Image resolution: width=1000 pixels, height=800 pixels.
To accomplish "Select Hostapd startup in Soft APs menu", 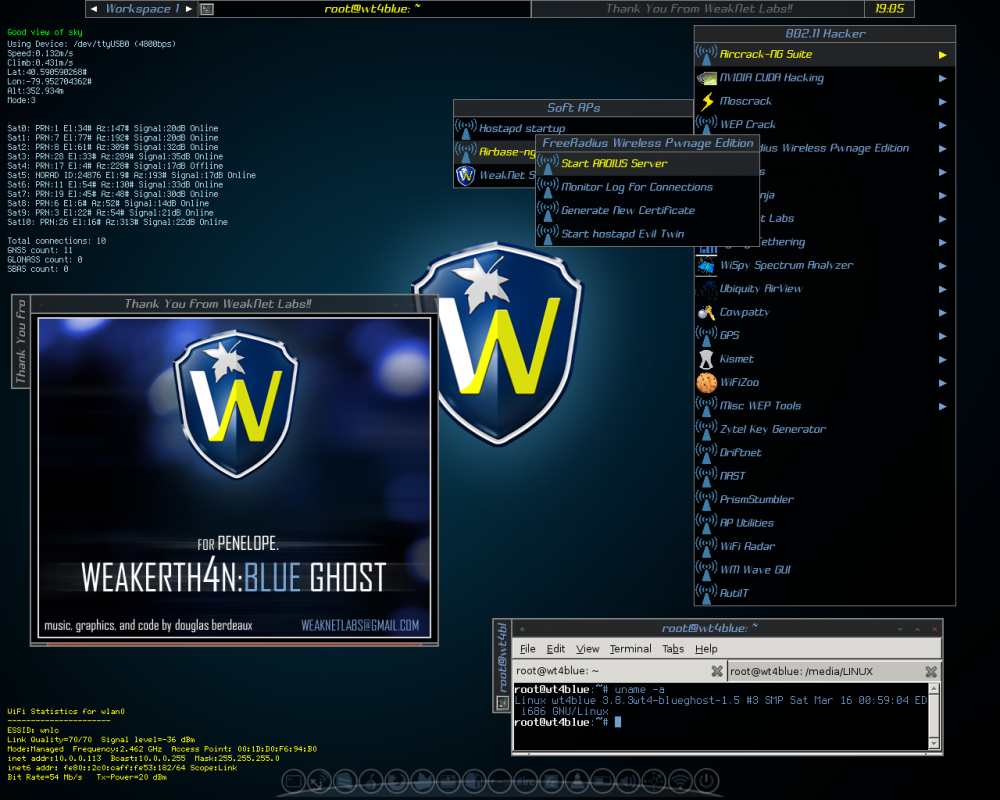I will click(573, 128).
